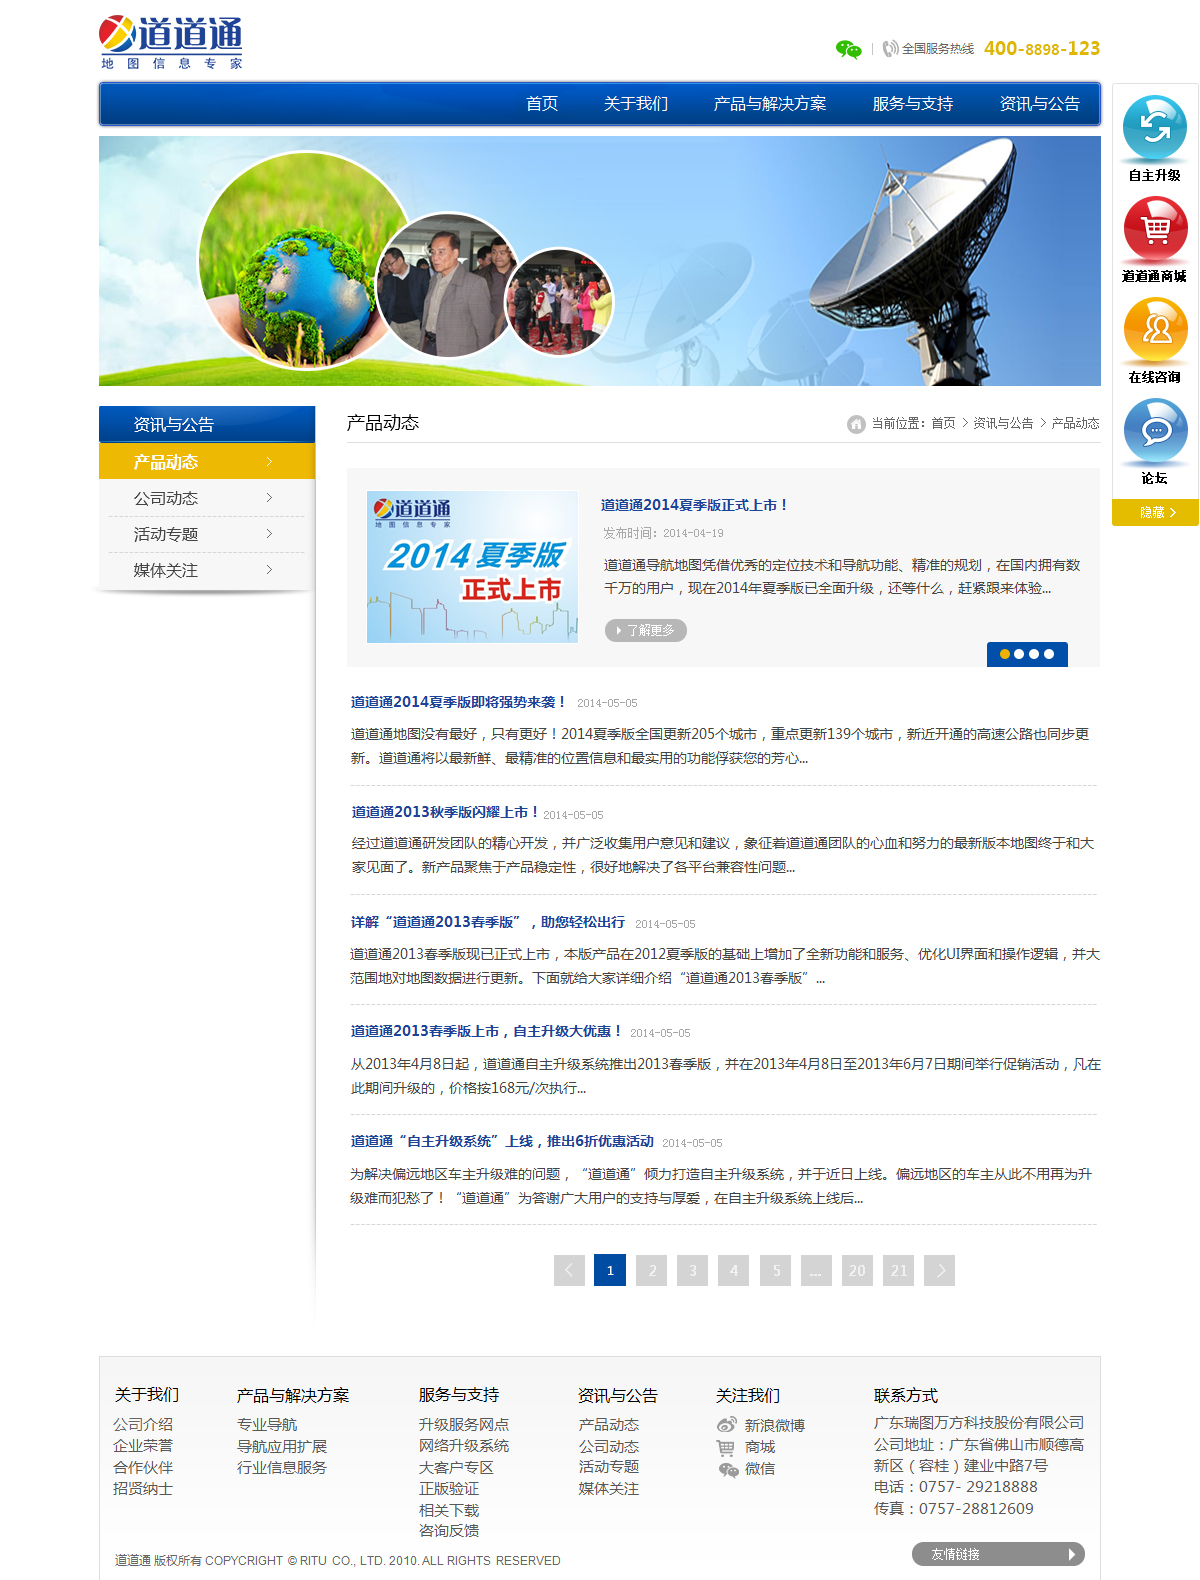Open 产品与解决方案 in the main navigation
The width and height of the screenshot is (1200, 1580).
(x=770, y=104)
